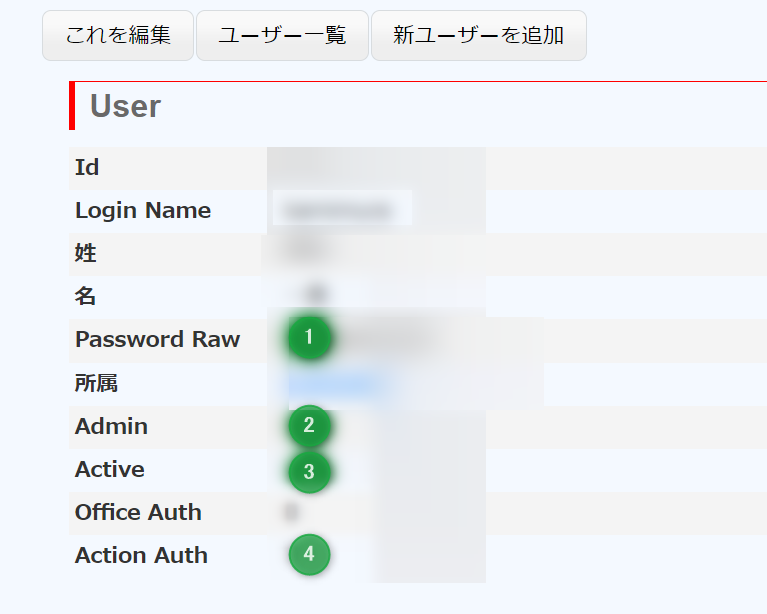Click the Action Auth label
The image size is (767, 614).
pyautogui.click(x=141, y=555)
